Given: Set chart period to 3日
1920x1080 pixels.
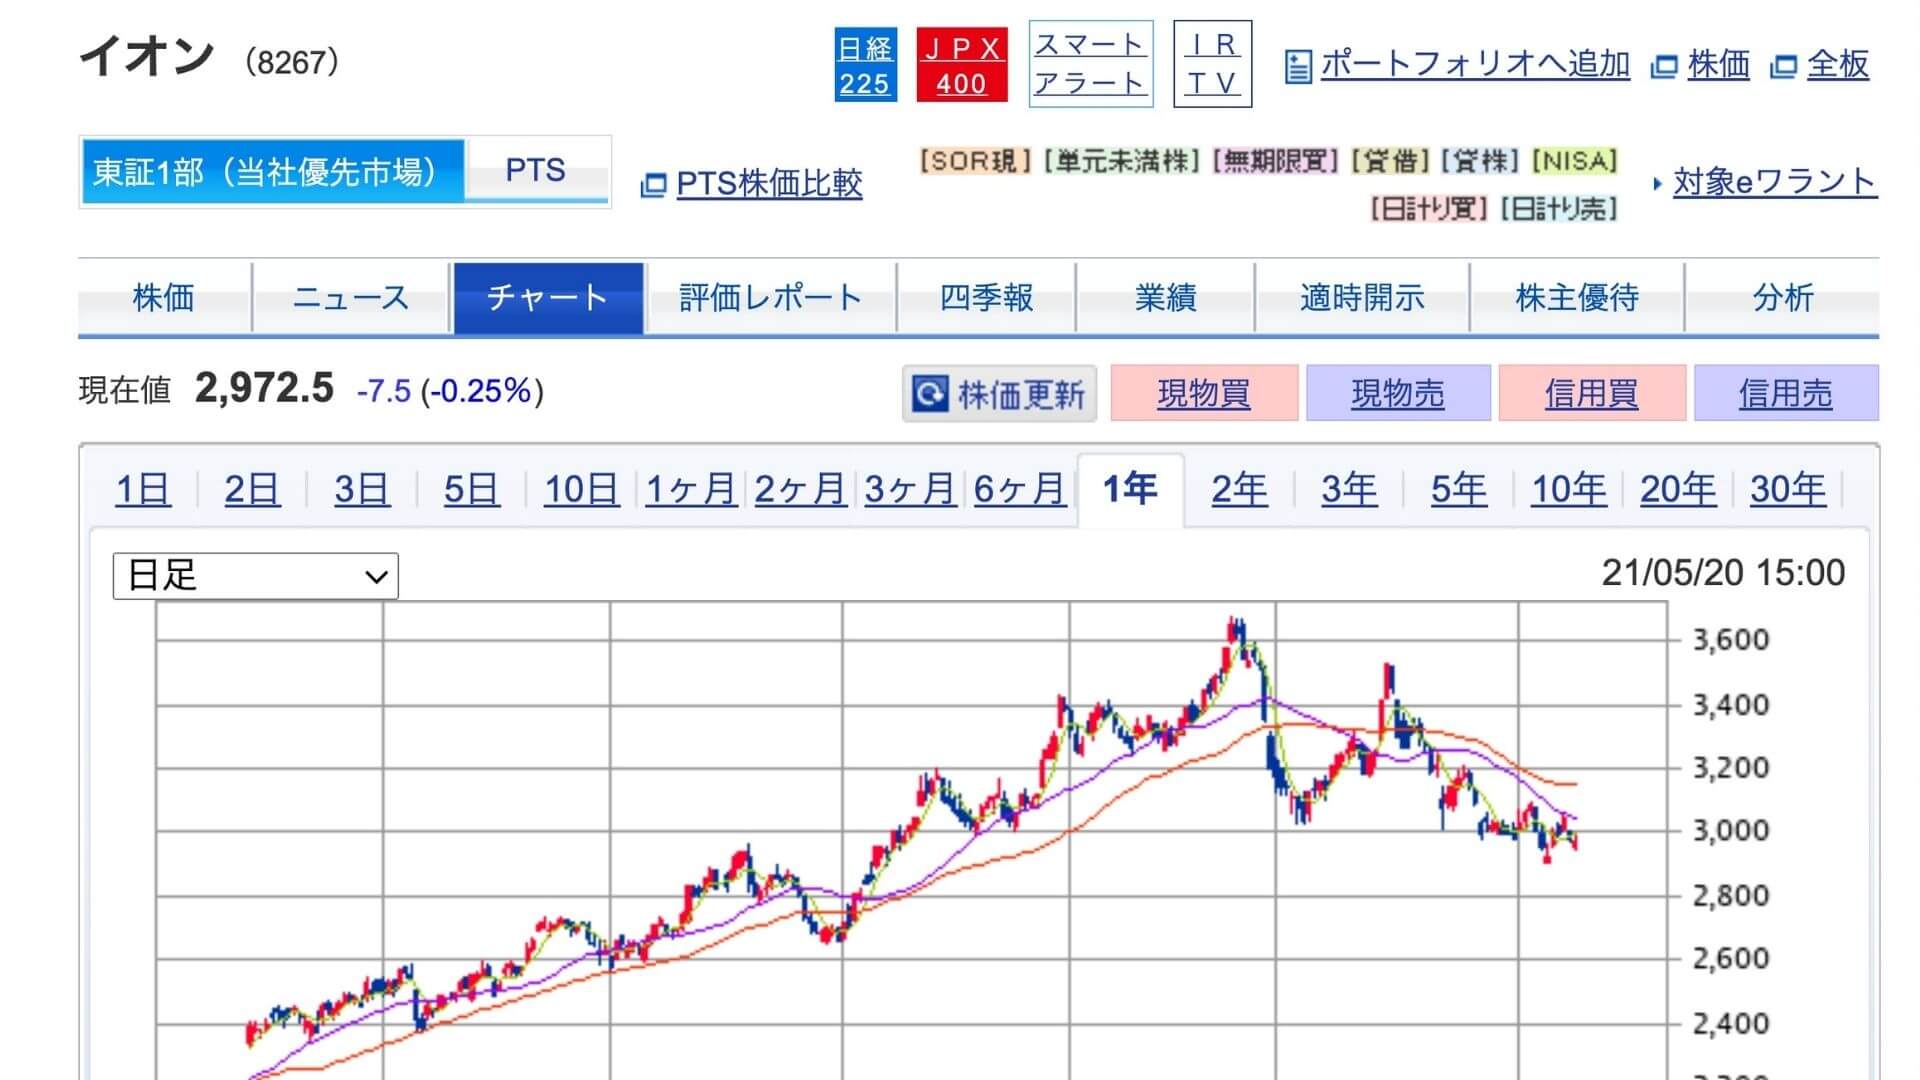Looking at the screenshot, I should [x=361, y=489].
